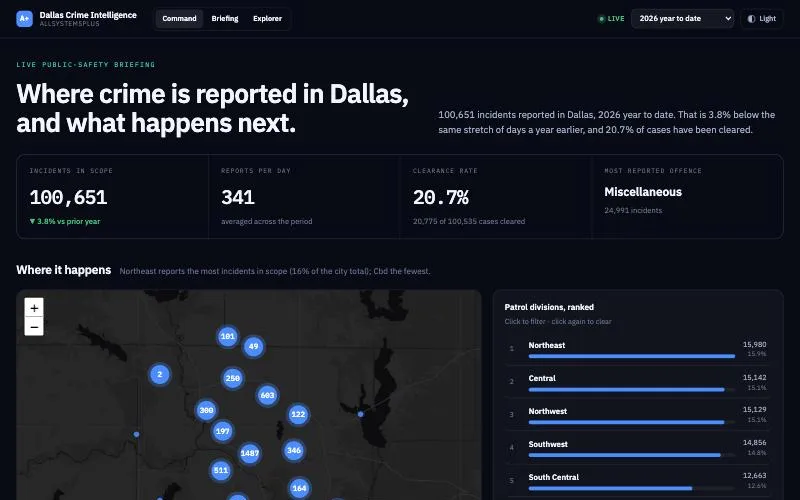This screenshot has width=800, height=500.
Task: Toggle the Light theme button
Action: [762, 19]
